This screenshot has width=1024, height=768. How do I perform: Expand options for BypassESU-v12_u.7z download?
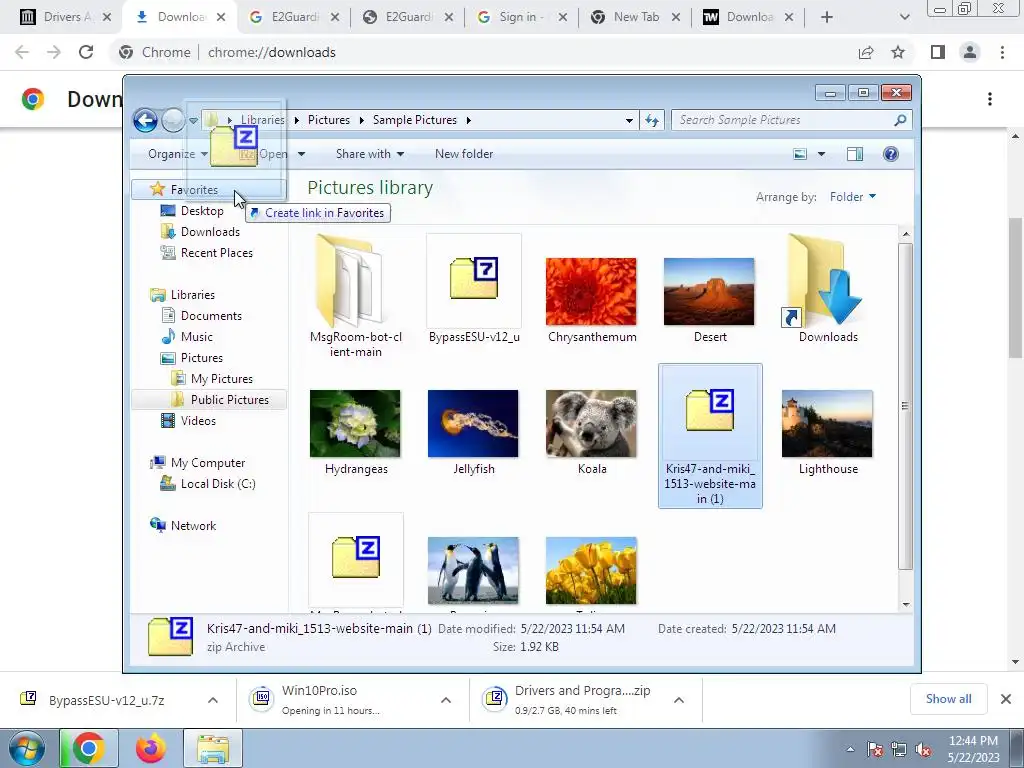(213, 700)
